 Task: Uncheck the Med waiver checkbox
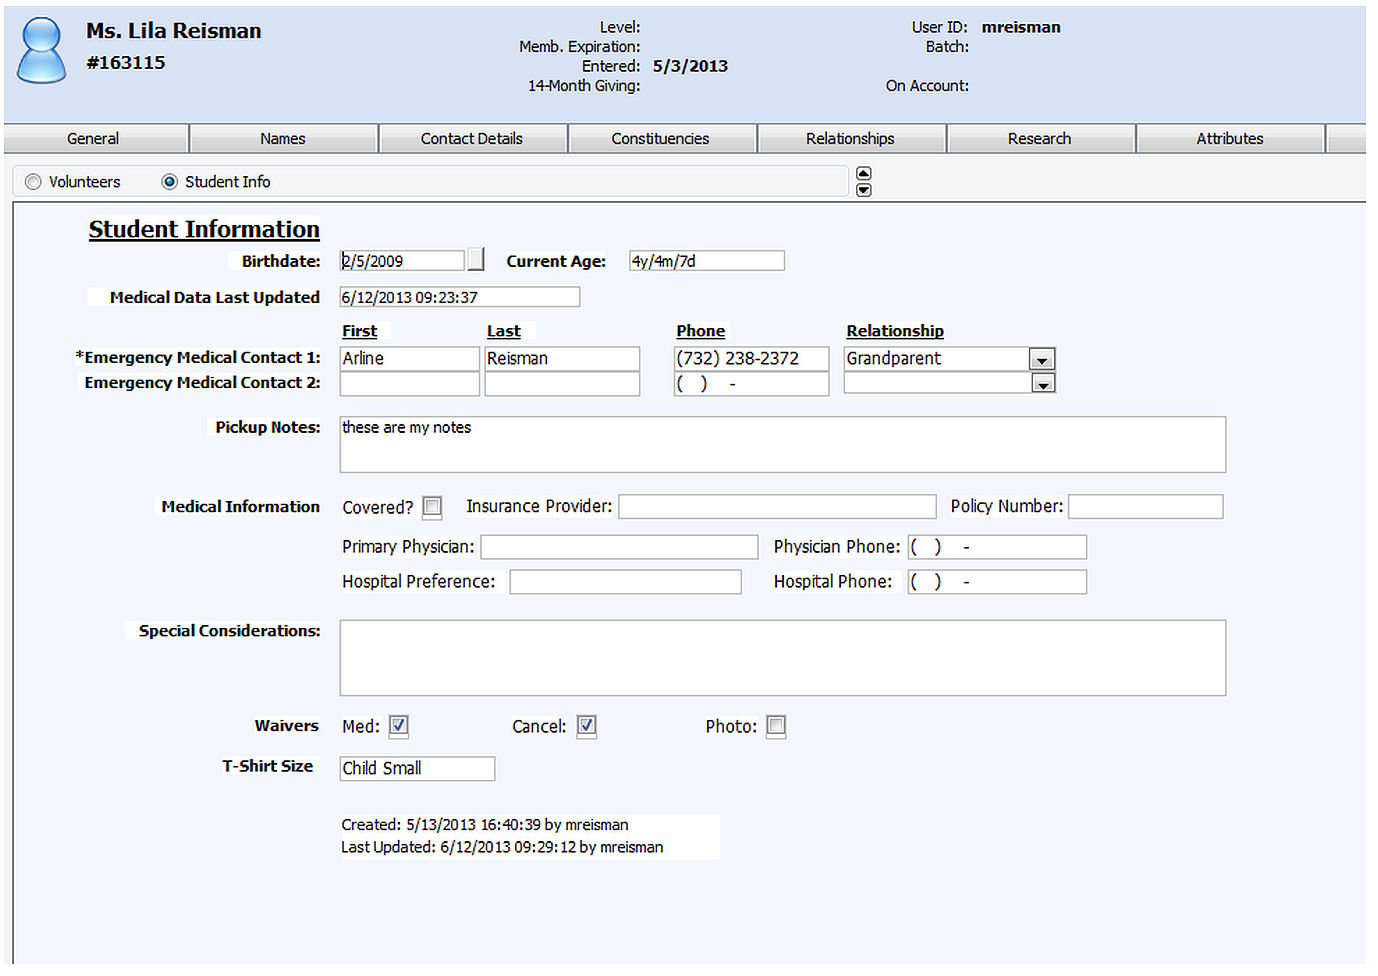click(x=399, y=726)
